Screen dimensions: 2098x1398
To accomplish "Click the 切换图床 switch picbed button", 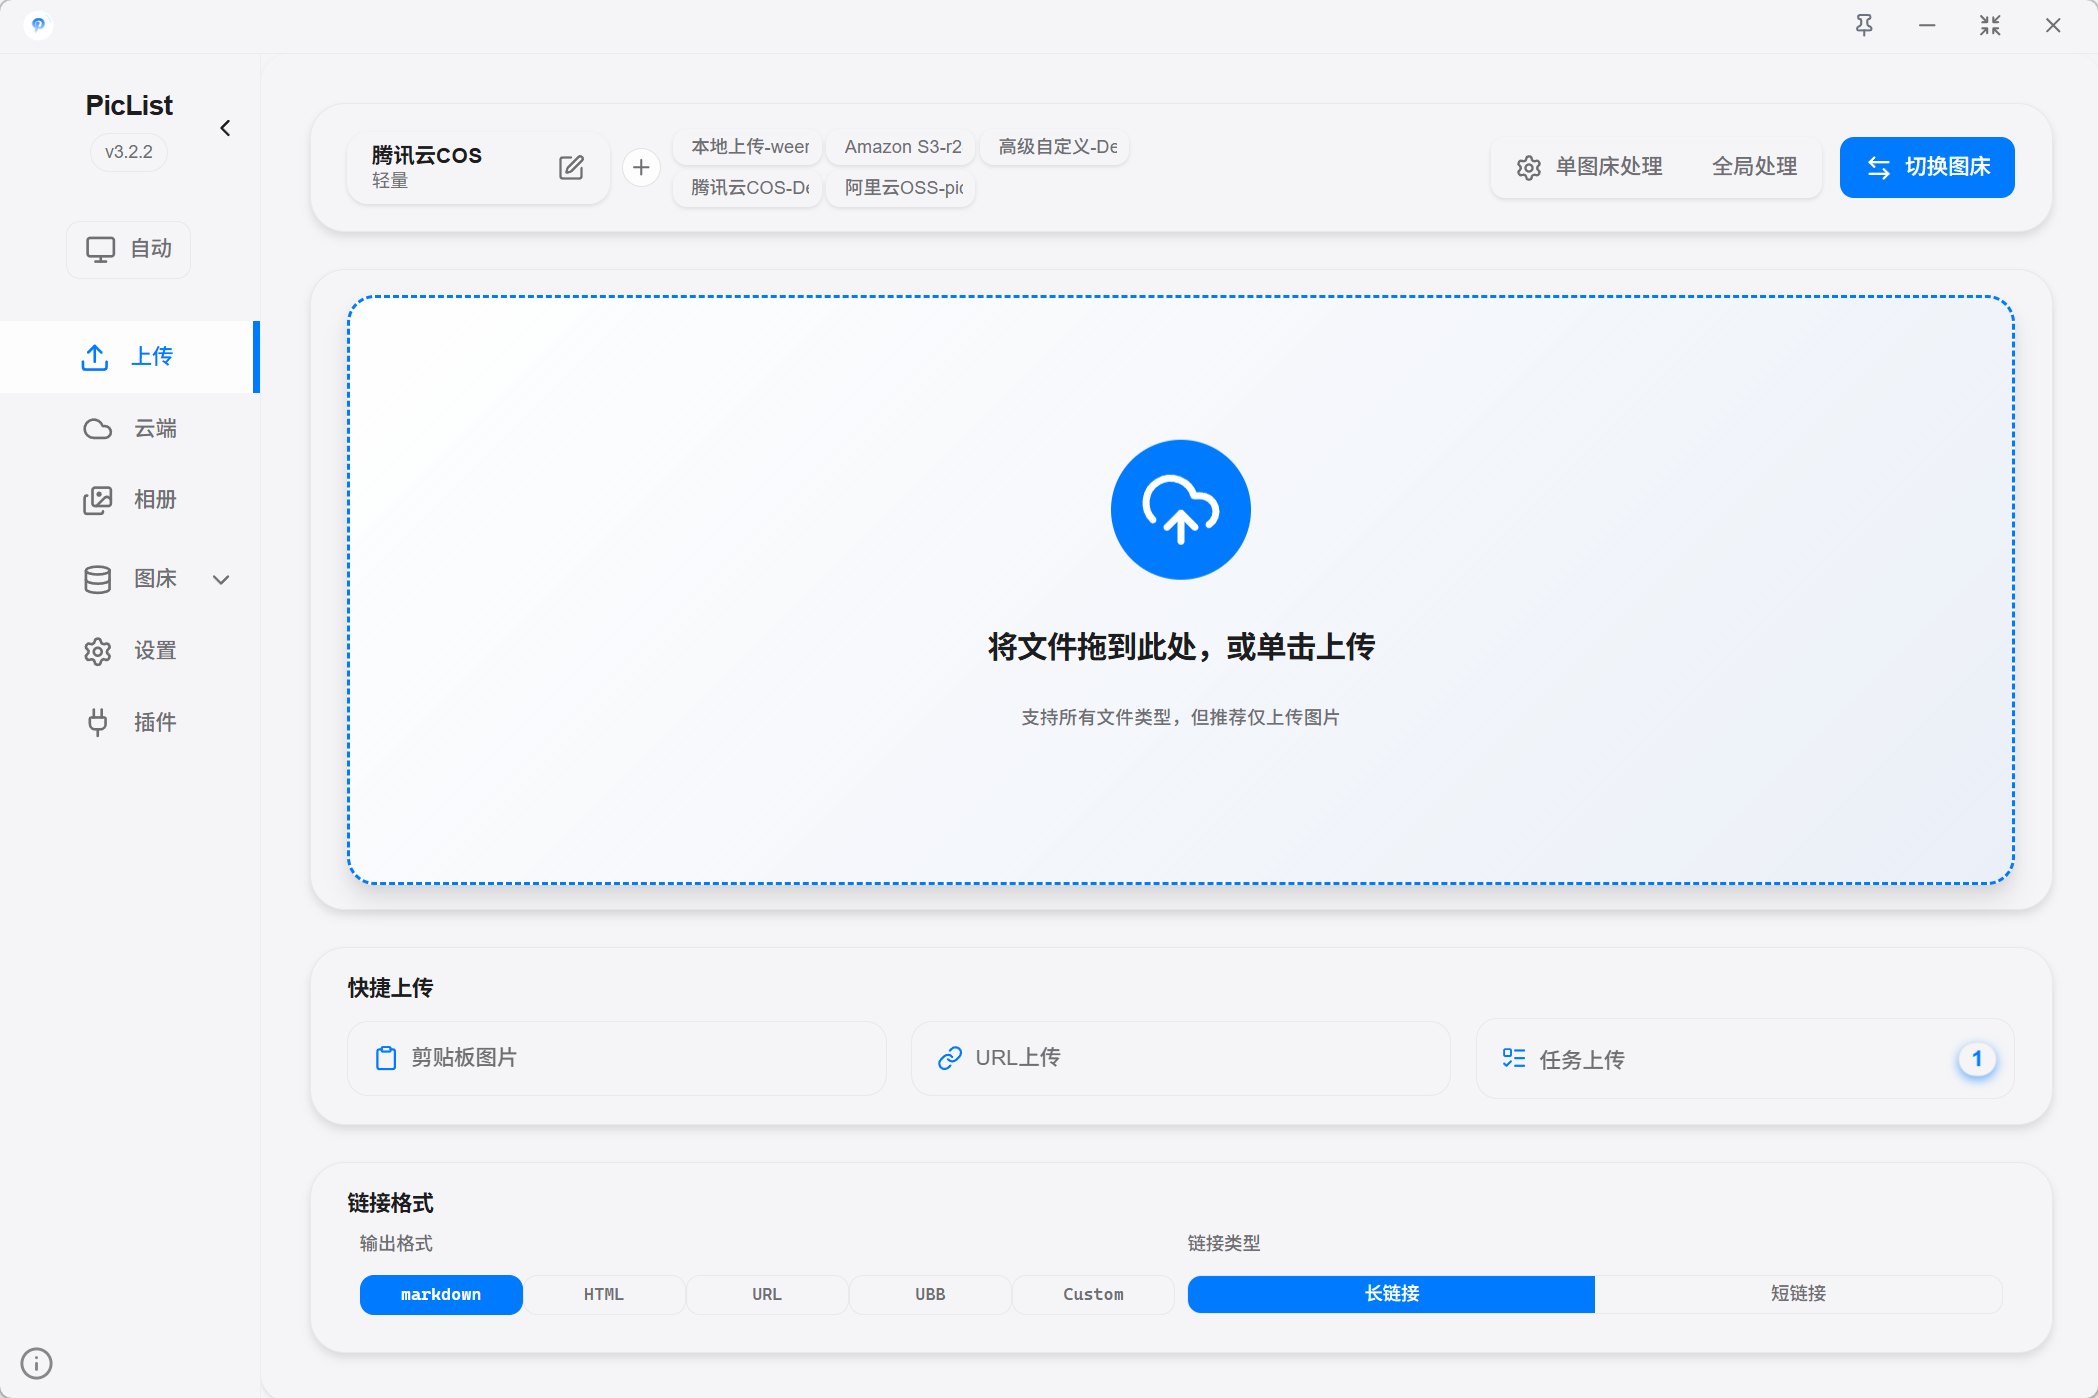I will (x=1926, y=167).
